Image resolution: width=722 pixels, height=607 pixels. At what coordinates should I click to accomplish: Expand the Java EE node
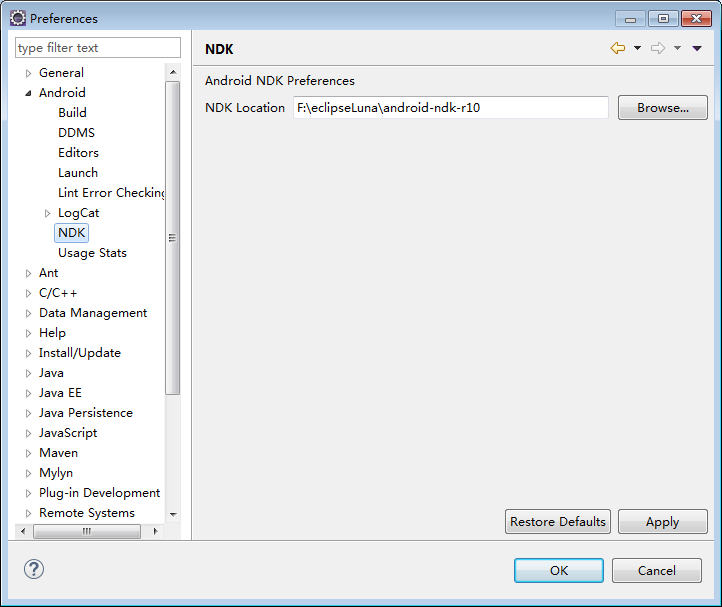(29, 393)
